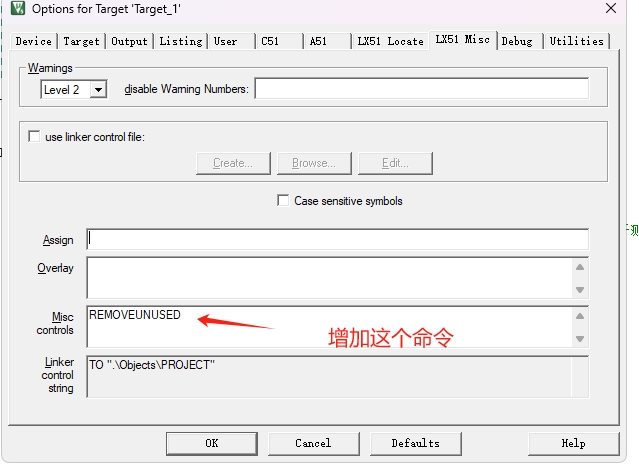Screen dimensions: 639x468
Task: Click the disable Warning Numbers field
Action: coord(421,88)
